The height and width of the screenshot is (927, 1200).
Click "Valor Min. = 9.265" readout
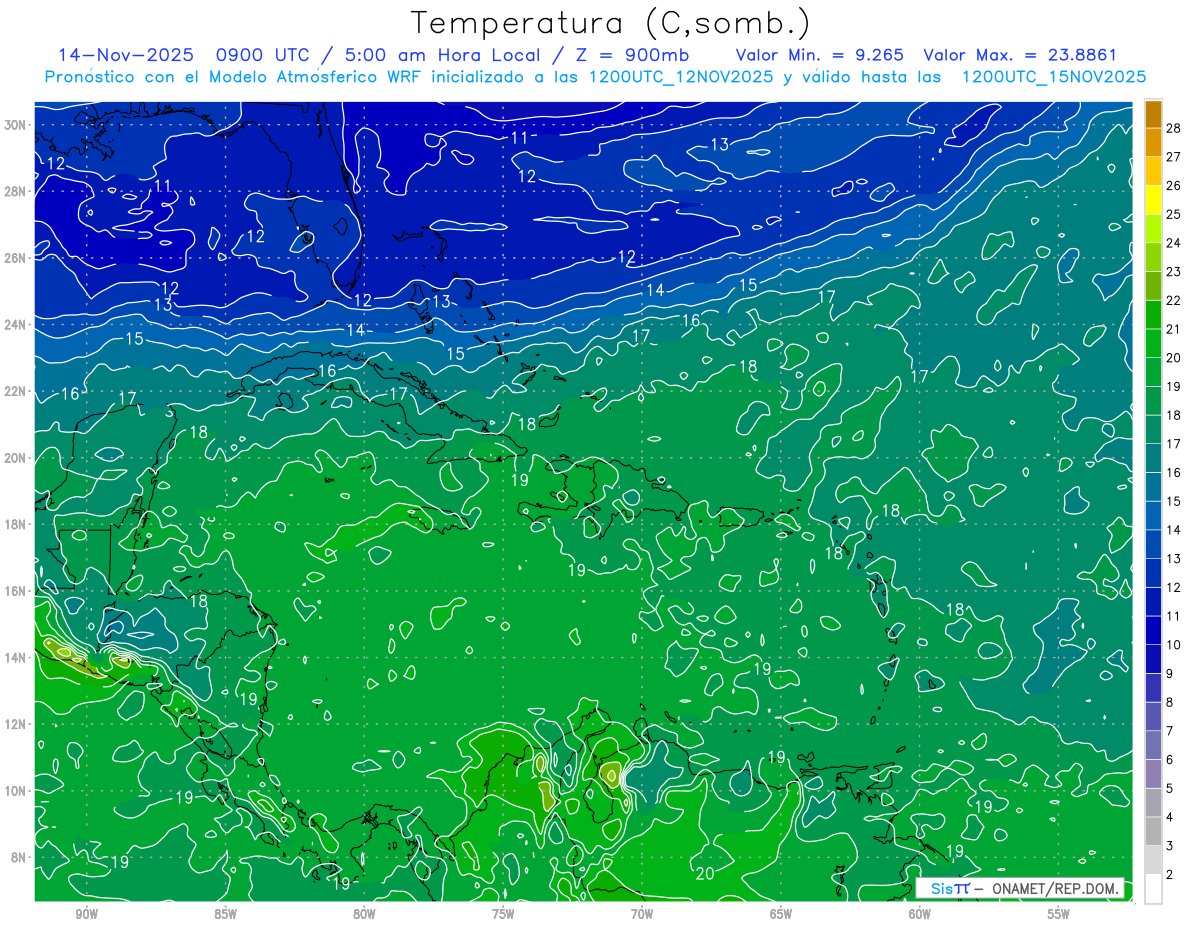click(x=821, y=55)
